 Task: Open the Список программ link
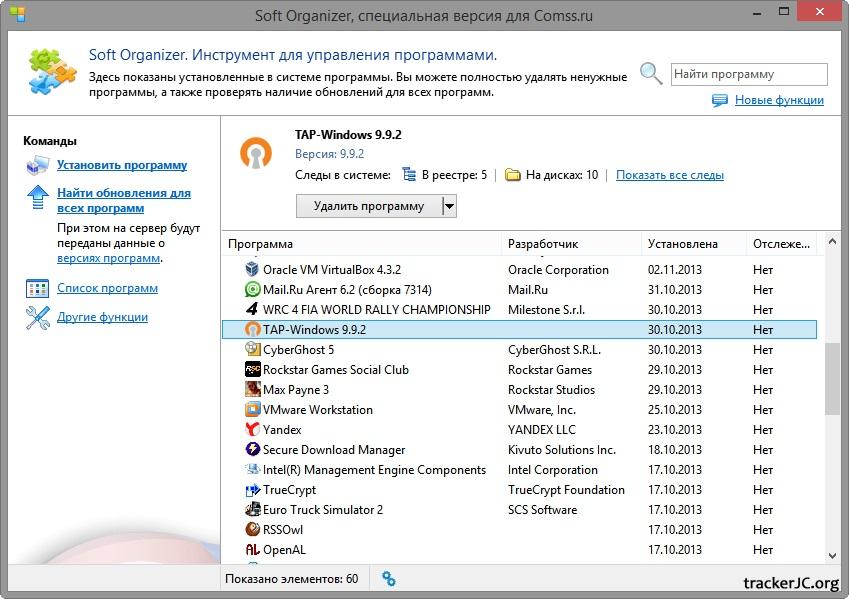click(107, 288)
